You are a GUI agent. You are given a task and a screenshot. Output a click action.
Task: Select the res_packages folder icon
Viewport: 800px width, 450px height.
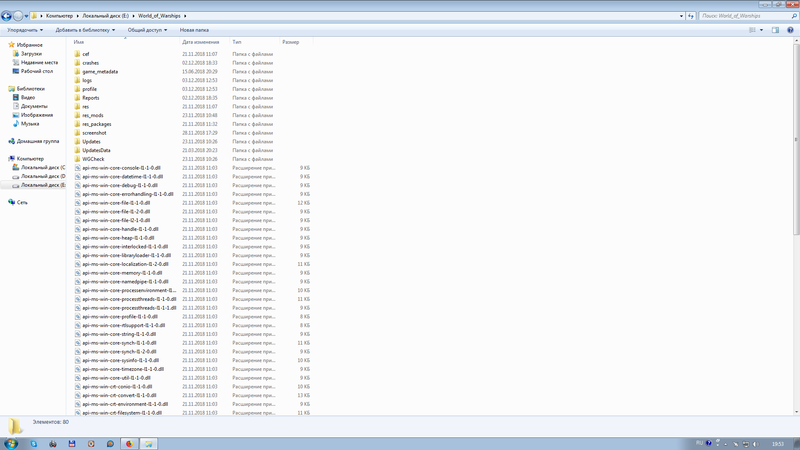pos(78,124)
